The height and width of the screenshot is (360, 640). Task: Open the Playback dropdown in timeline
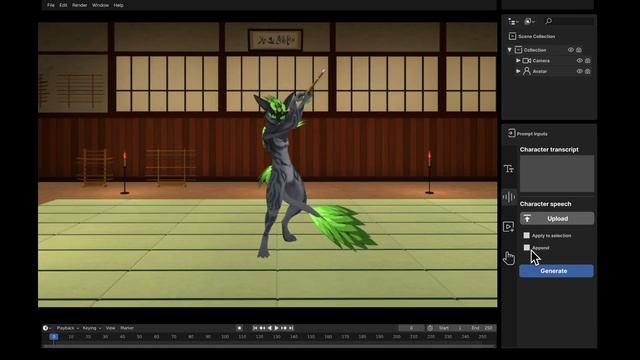click(x=67, y=328)
